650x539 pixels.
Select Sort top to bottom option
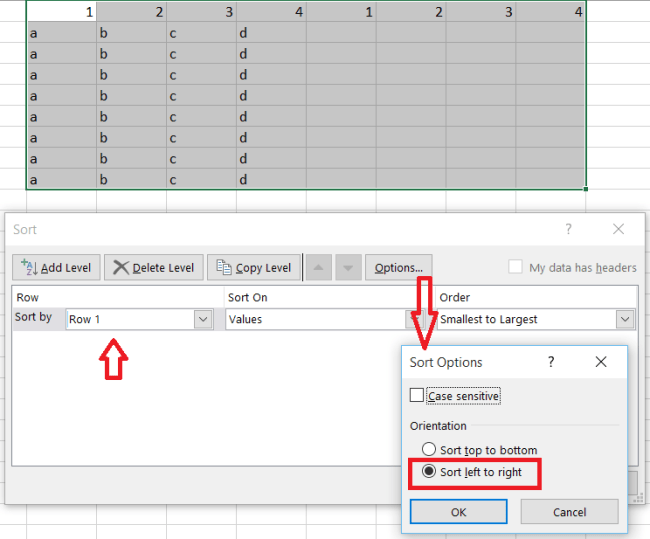(x=429, y=450)
